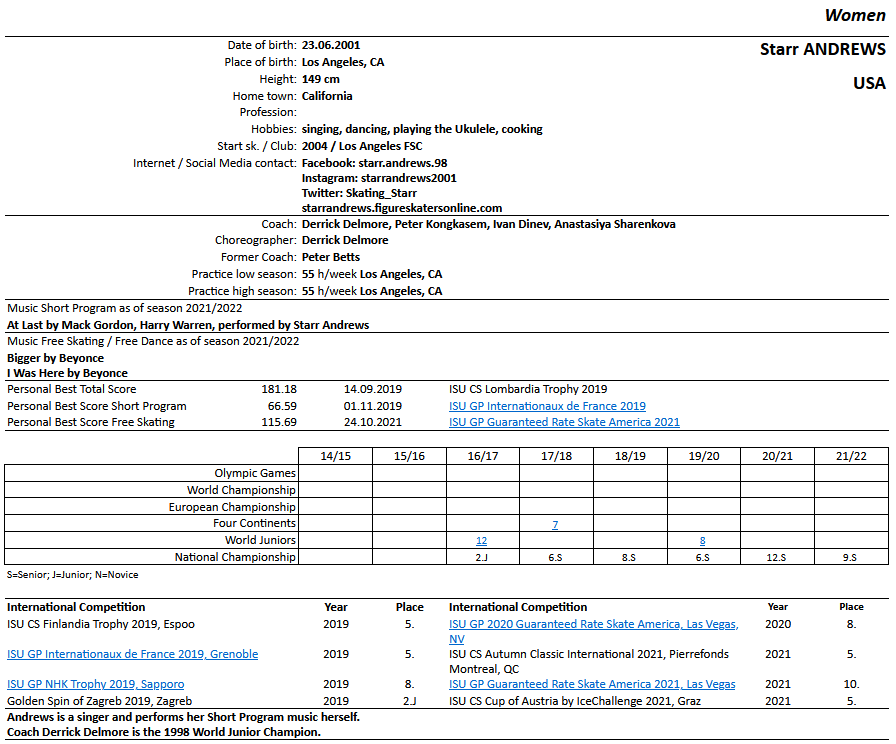Select 'ISU CS Cup of Austria by IceChallenge 2021, Graz'

click(x=575, y=701)
